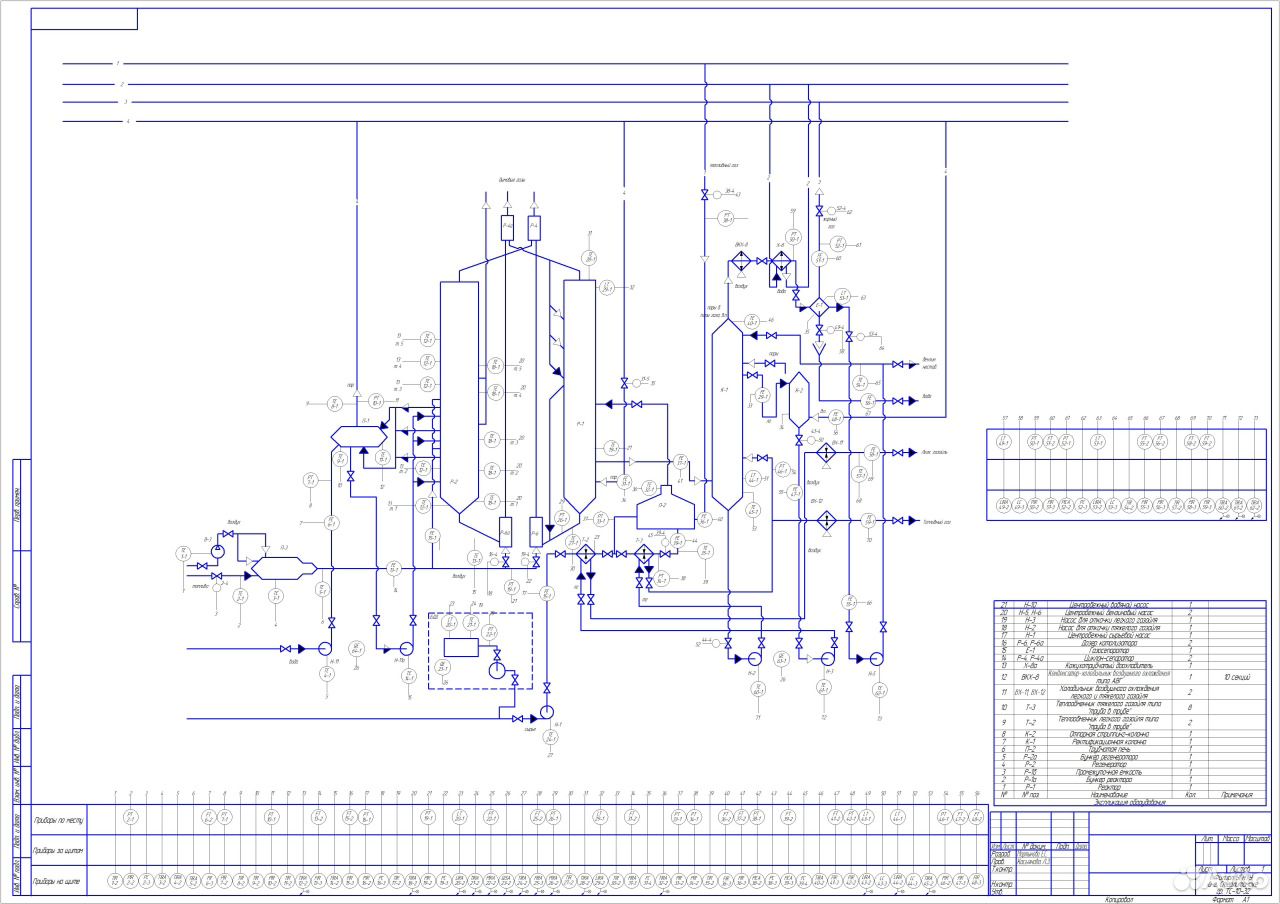Select the Р-6а catalyst doser box
Image resolution: width=1280 pixels, height=904 pixels.
[505, 532]
